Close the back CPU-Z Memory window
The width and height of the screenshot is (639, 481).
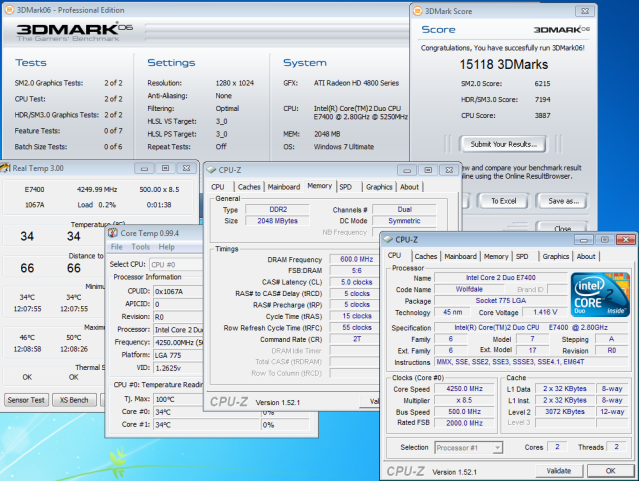tap(449, 170)
